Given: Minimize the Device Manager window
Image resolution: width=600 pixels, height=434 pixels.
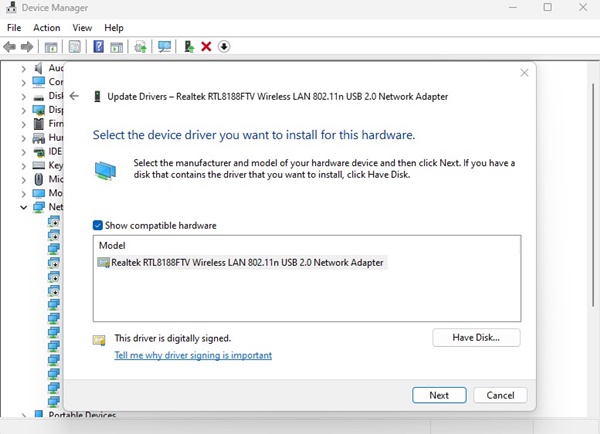Looking at the screenshot, I should (513, 7).
